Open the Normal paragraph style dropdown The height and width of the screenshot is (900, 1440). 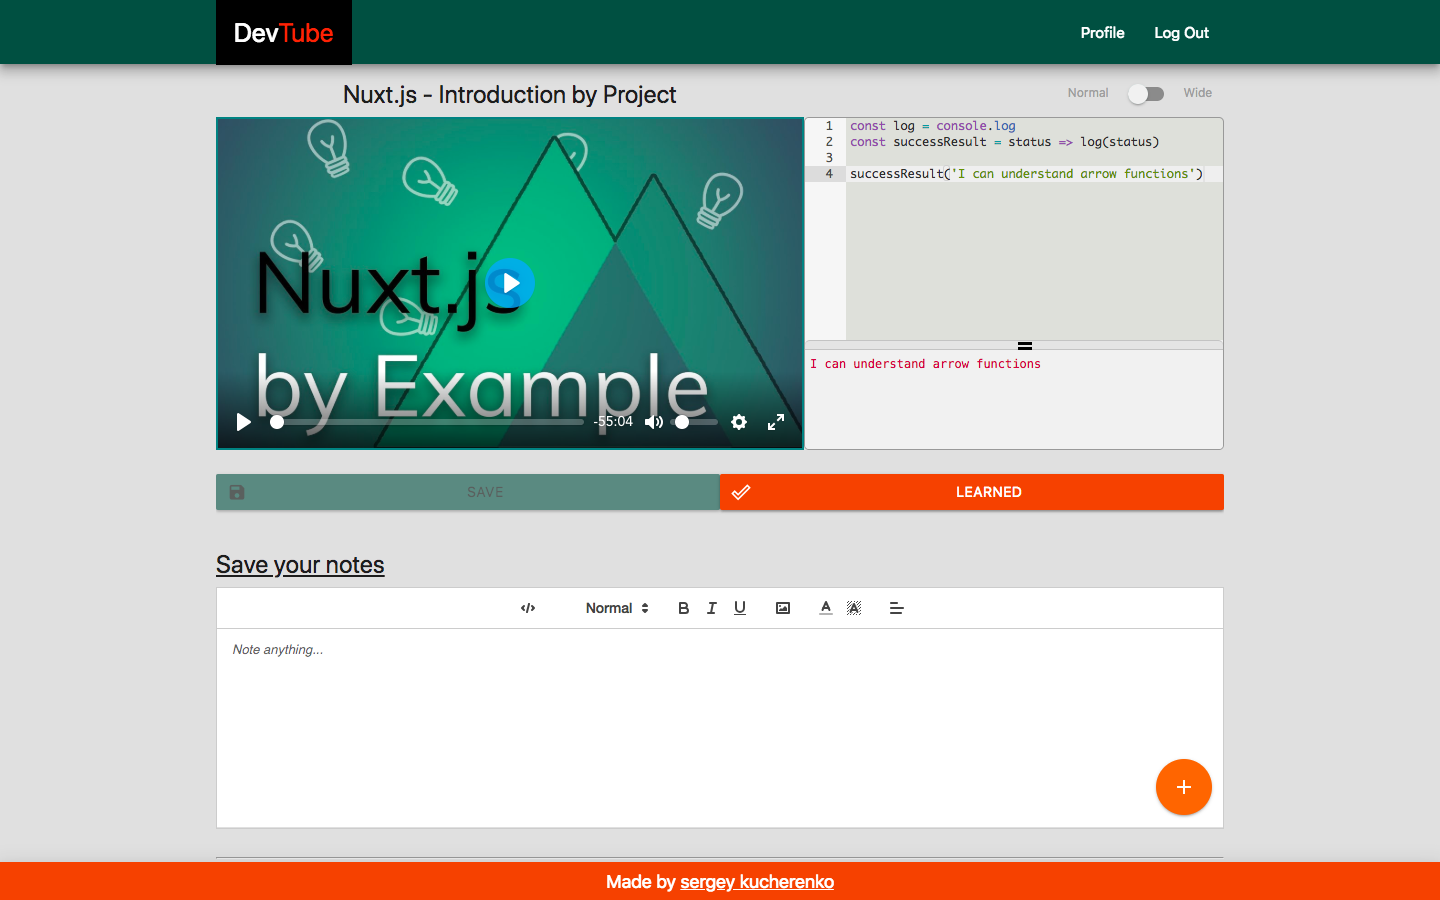point(616,608)
